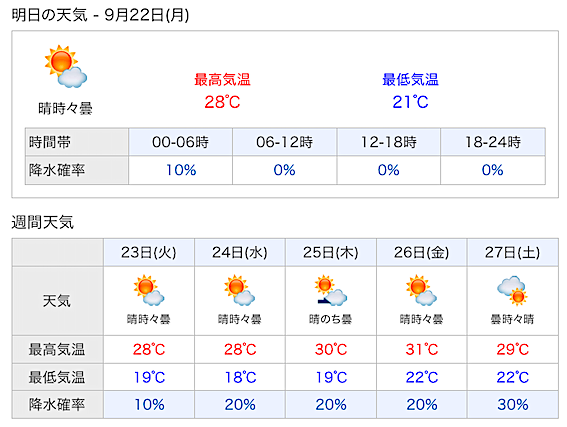This screenshot has height=427, width=567.
Task: Click the 18℃ low for 24日(水)
Action: click(x=240, y=377)
